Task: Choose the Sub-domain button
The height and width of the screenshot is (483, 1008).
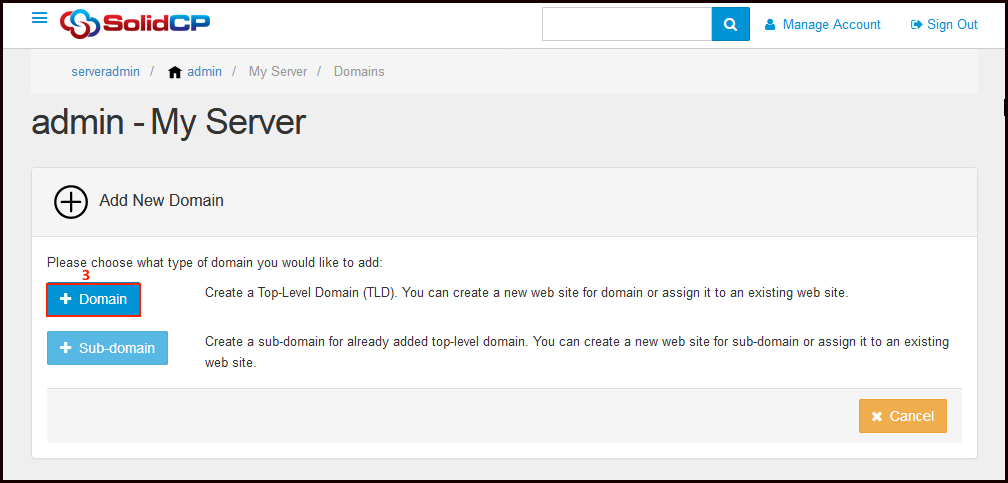Action: coord(108,348)
